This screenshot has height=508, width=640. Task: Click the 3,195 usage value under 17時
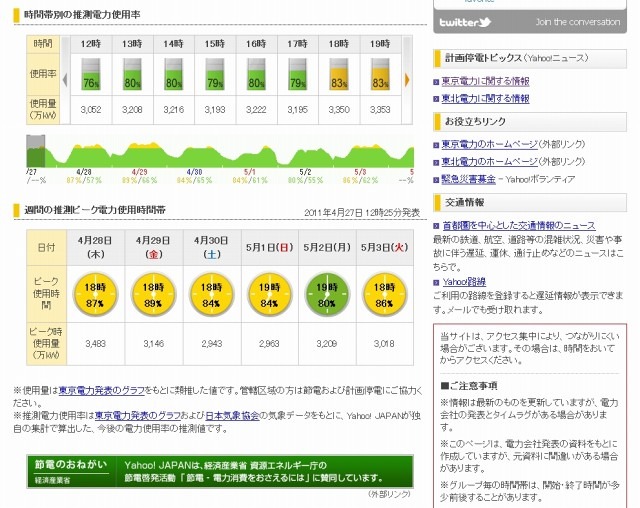coord(298,110)
